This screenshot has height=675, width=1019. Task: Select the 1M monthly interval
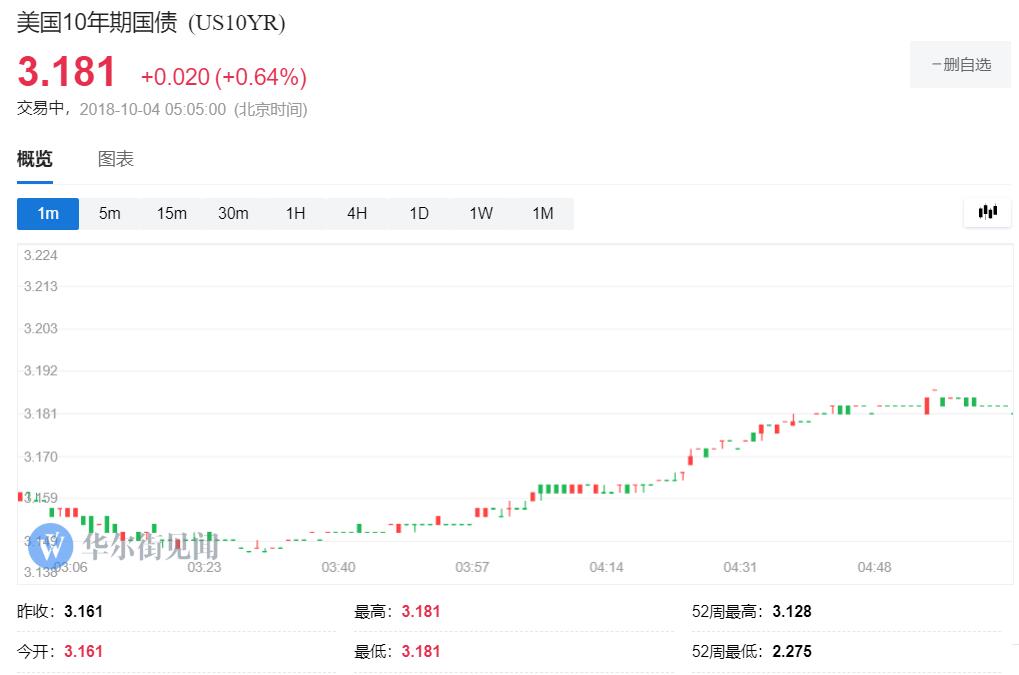pyautogui.click(x=542, y=213)
